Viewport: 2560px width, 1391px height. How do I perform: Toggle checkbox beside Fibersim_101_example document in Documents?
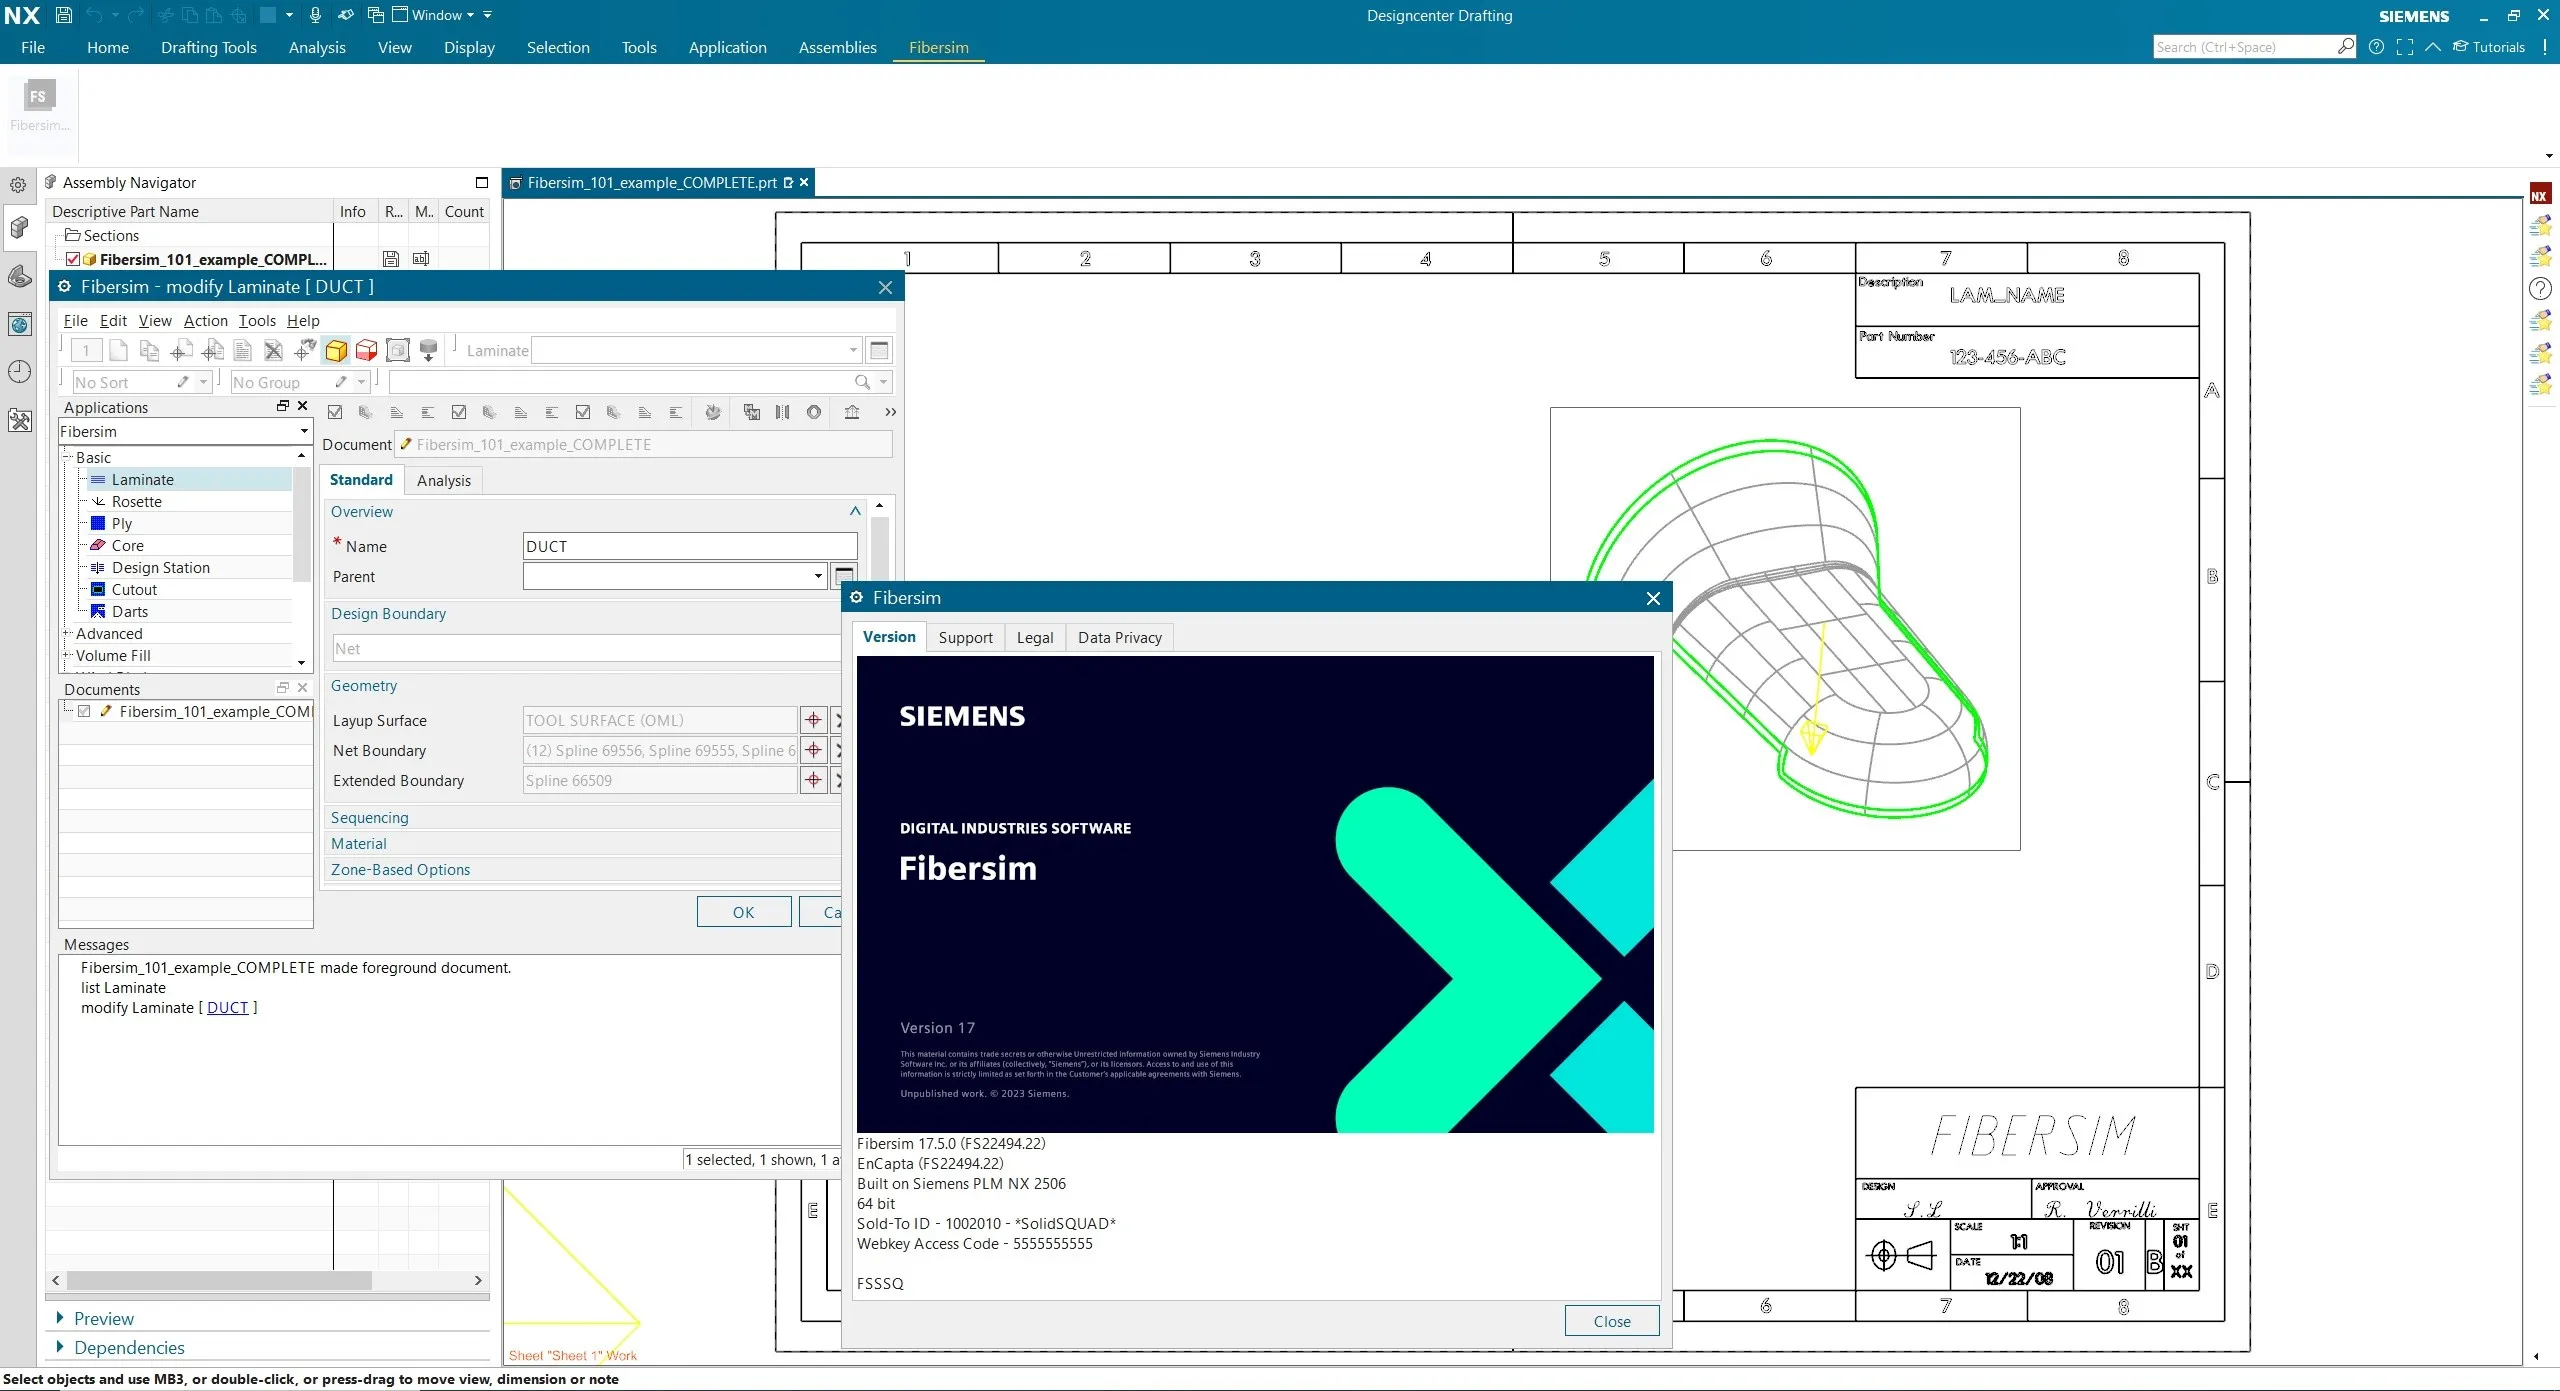[85, 712]
